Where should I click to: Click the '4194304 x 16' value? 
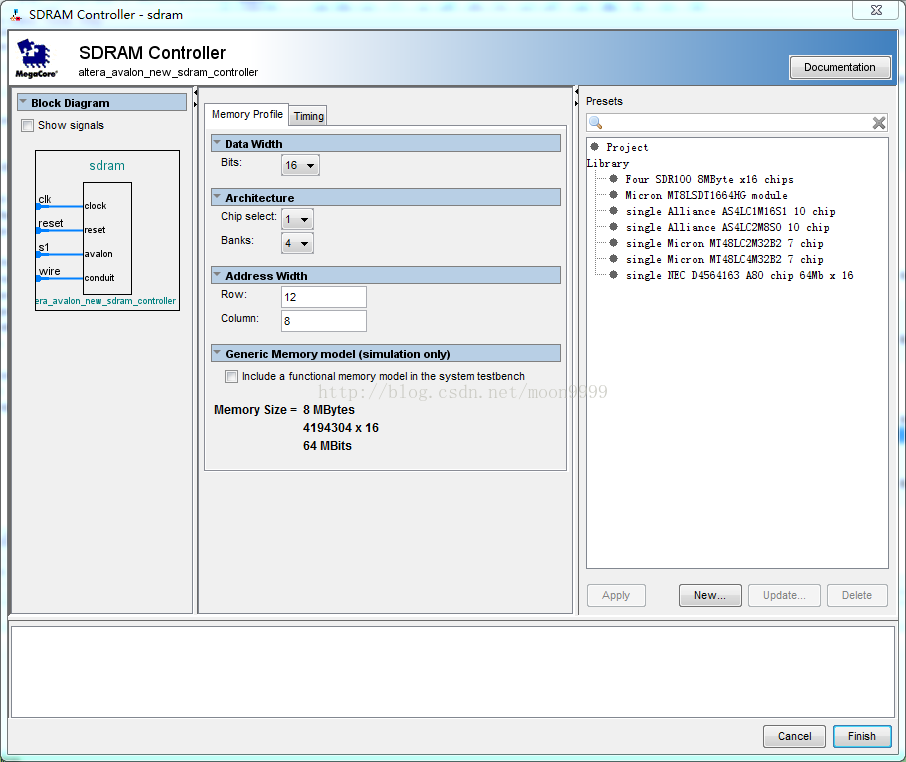[341, 428]
